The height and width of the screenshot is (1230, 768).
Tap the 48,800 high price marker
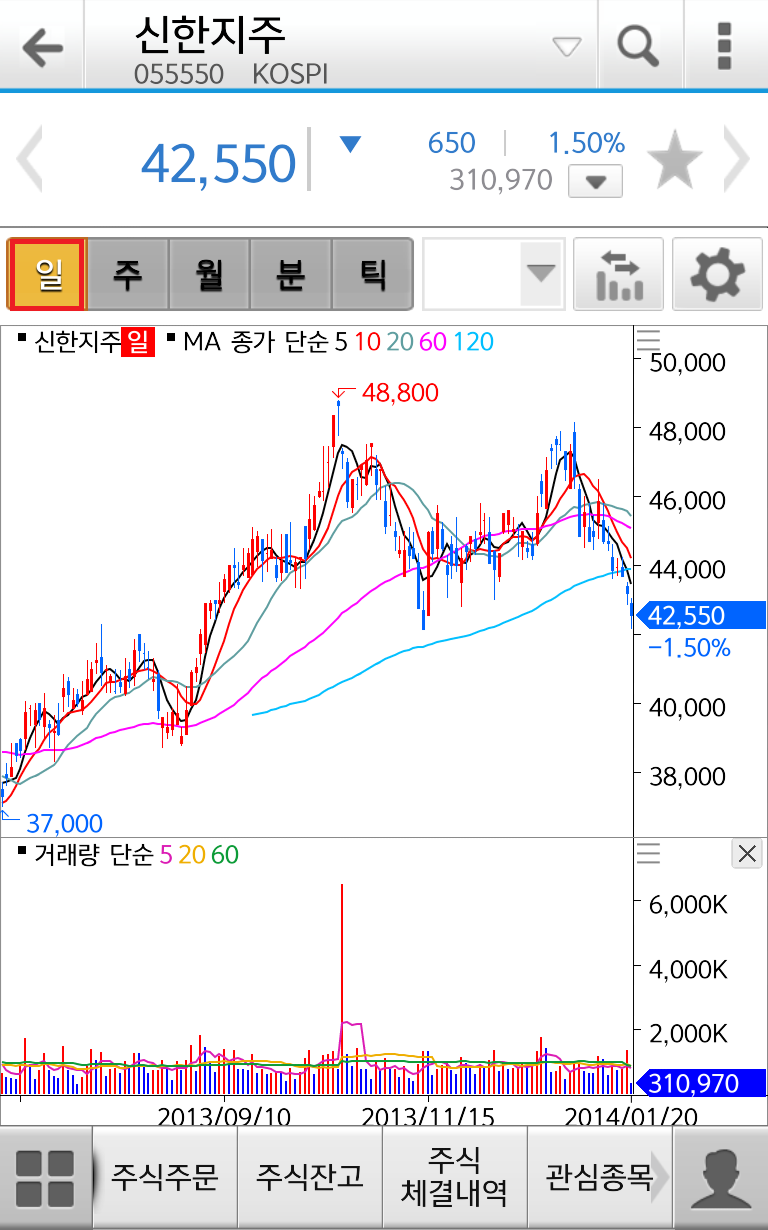pos(400,393)
